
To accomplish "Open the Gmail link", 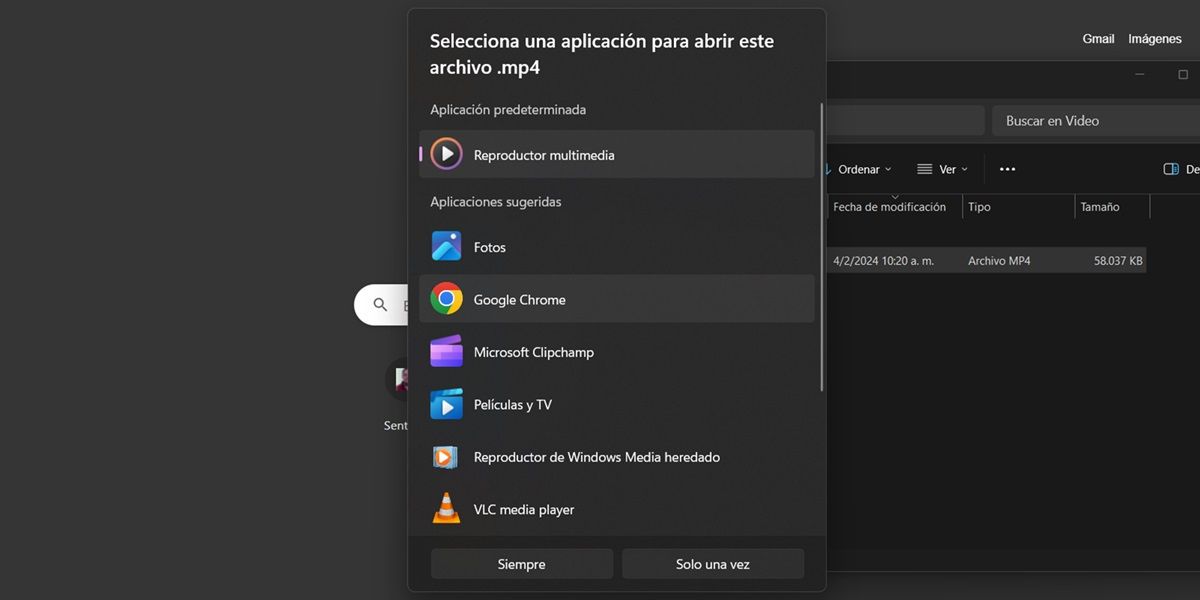I will coord(1098,39).
